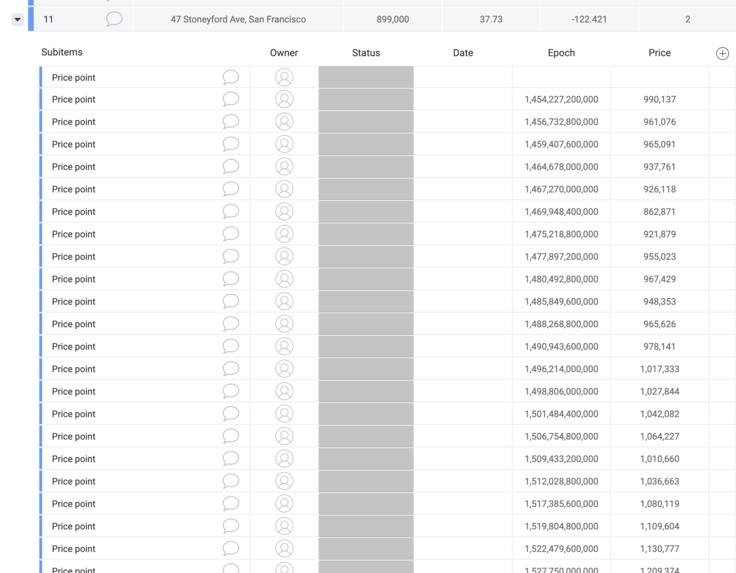Open conversation for 47 Stoneyford Ave item
Viewport: 736px width, 573px height.
114,19
